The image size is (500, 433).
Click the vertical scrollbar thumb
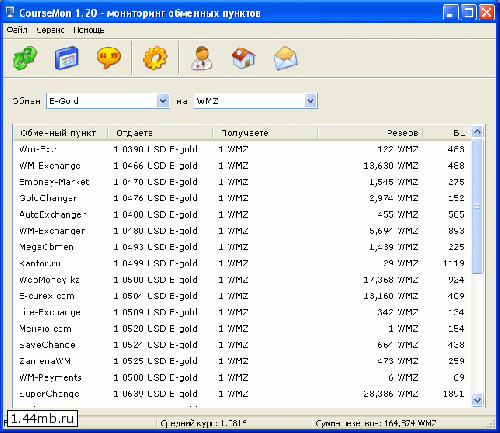click(x=477, y=206)
